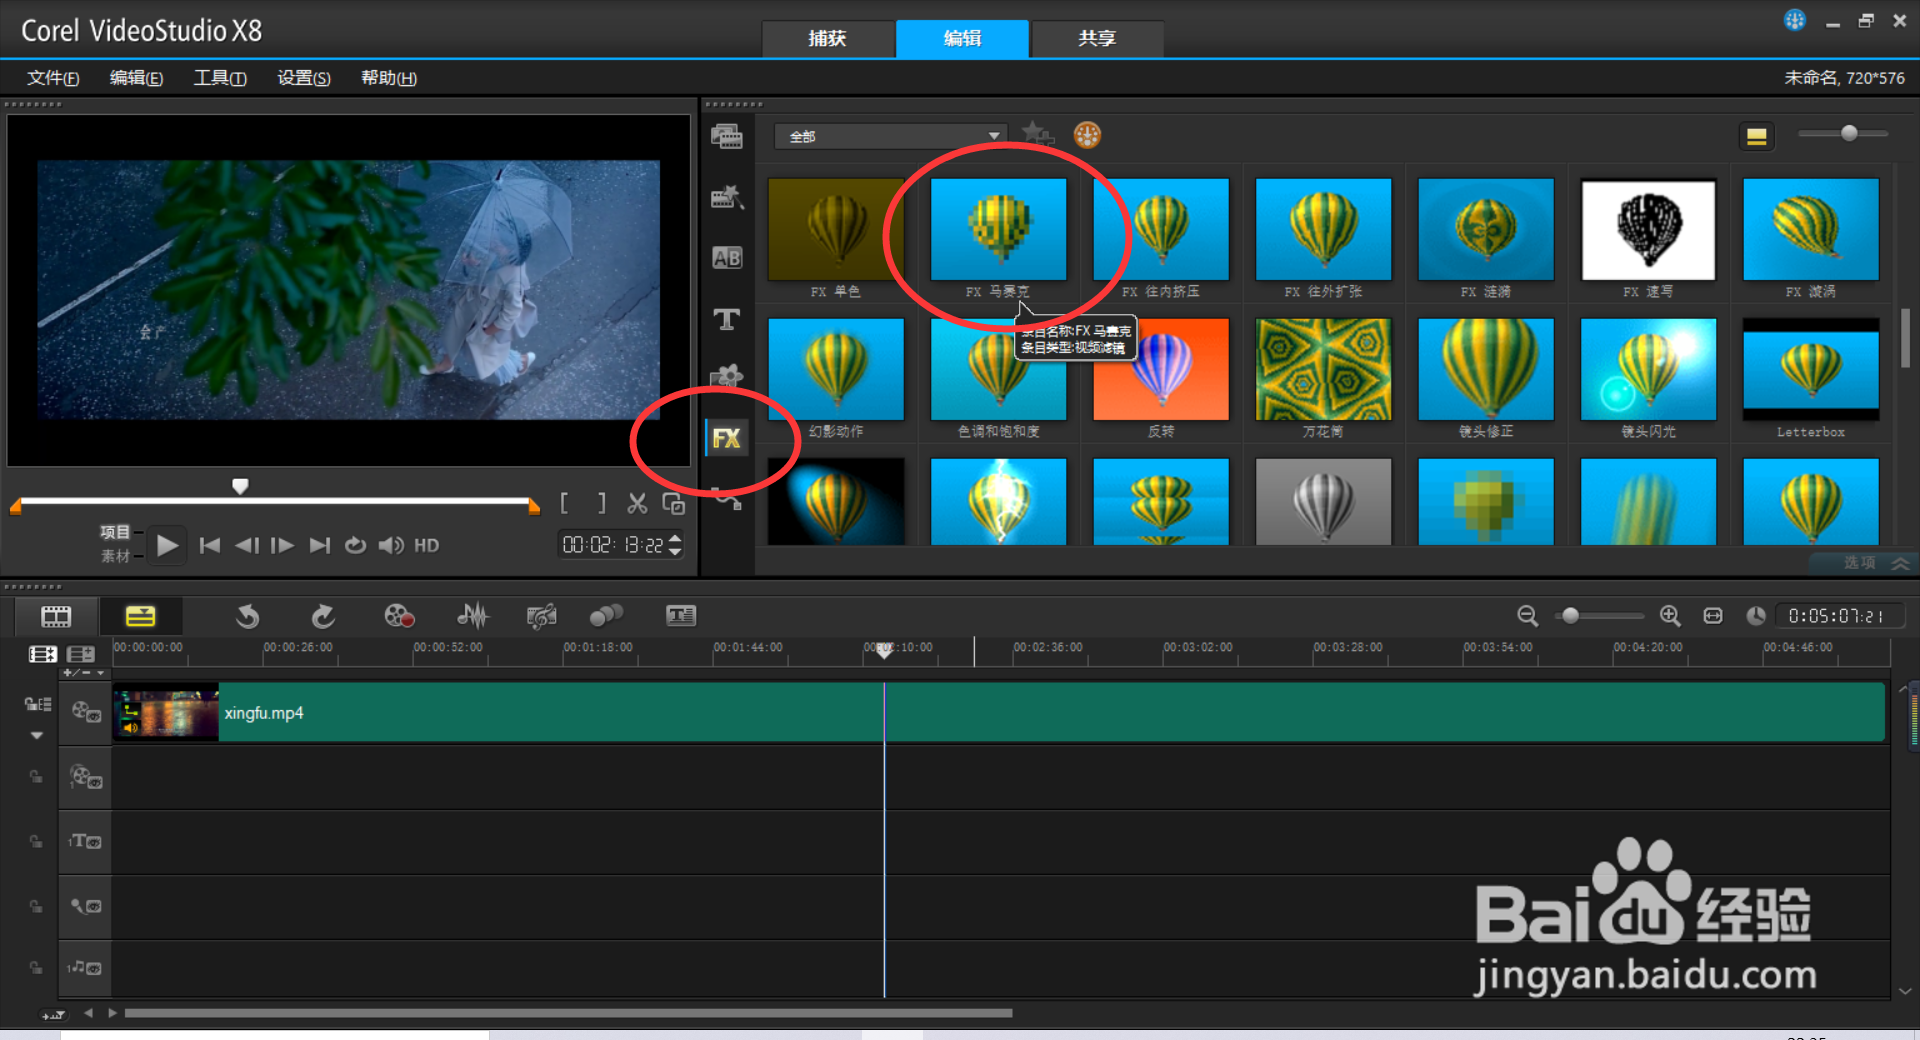Image resolution: width=1920 pixels, height=1040 pixels.
Task: Click the redo arrow in timeline toolbar
Action: point(322,616)
